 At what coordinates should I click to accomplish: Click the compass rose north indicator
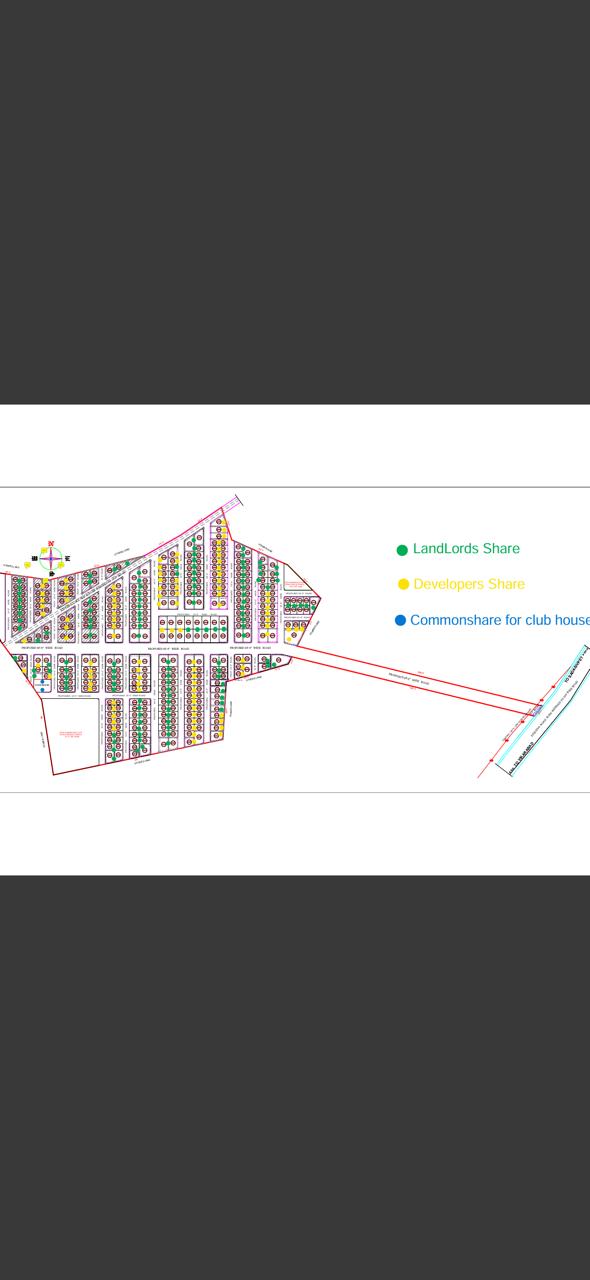[x=51, y=544]
